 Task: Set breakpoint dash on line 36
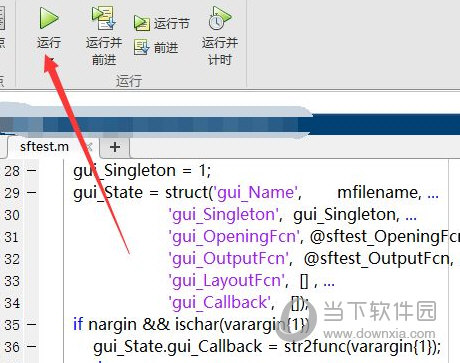pyautogui.click(x=32, y=346)
